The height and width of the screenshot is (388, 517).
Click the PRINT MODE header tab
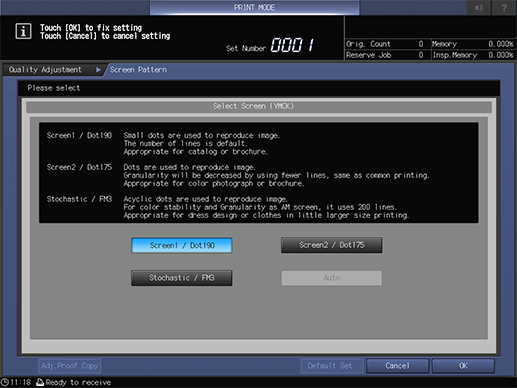(254, 7)
